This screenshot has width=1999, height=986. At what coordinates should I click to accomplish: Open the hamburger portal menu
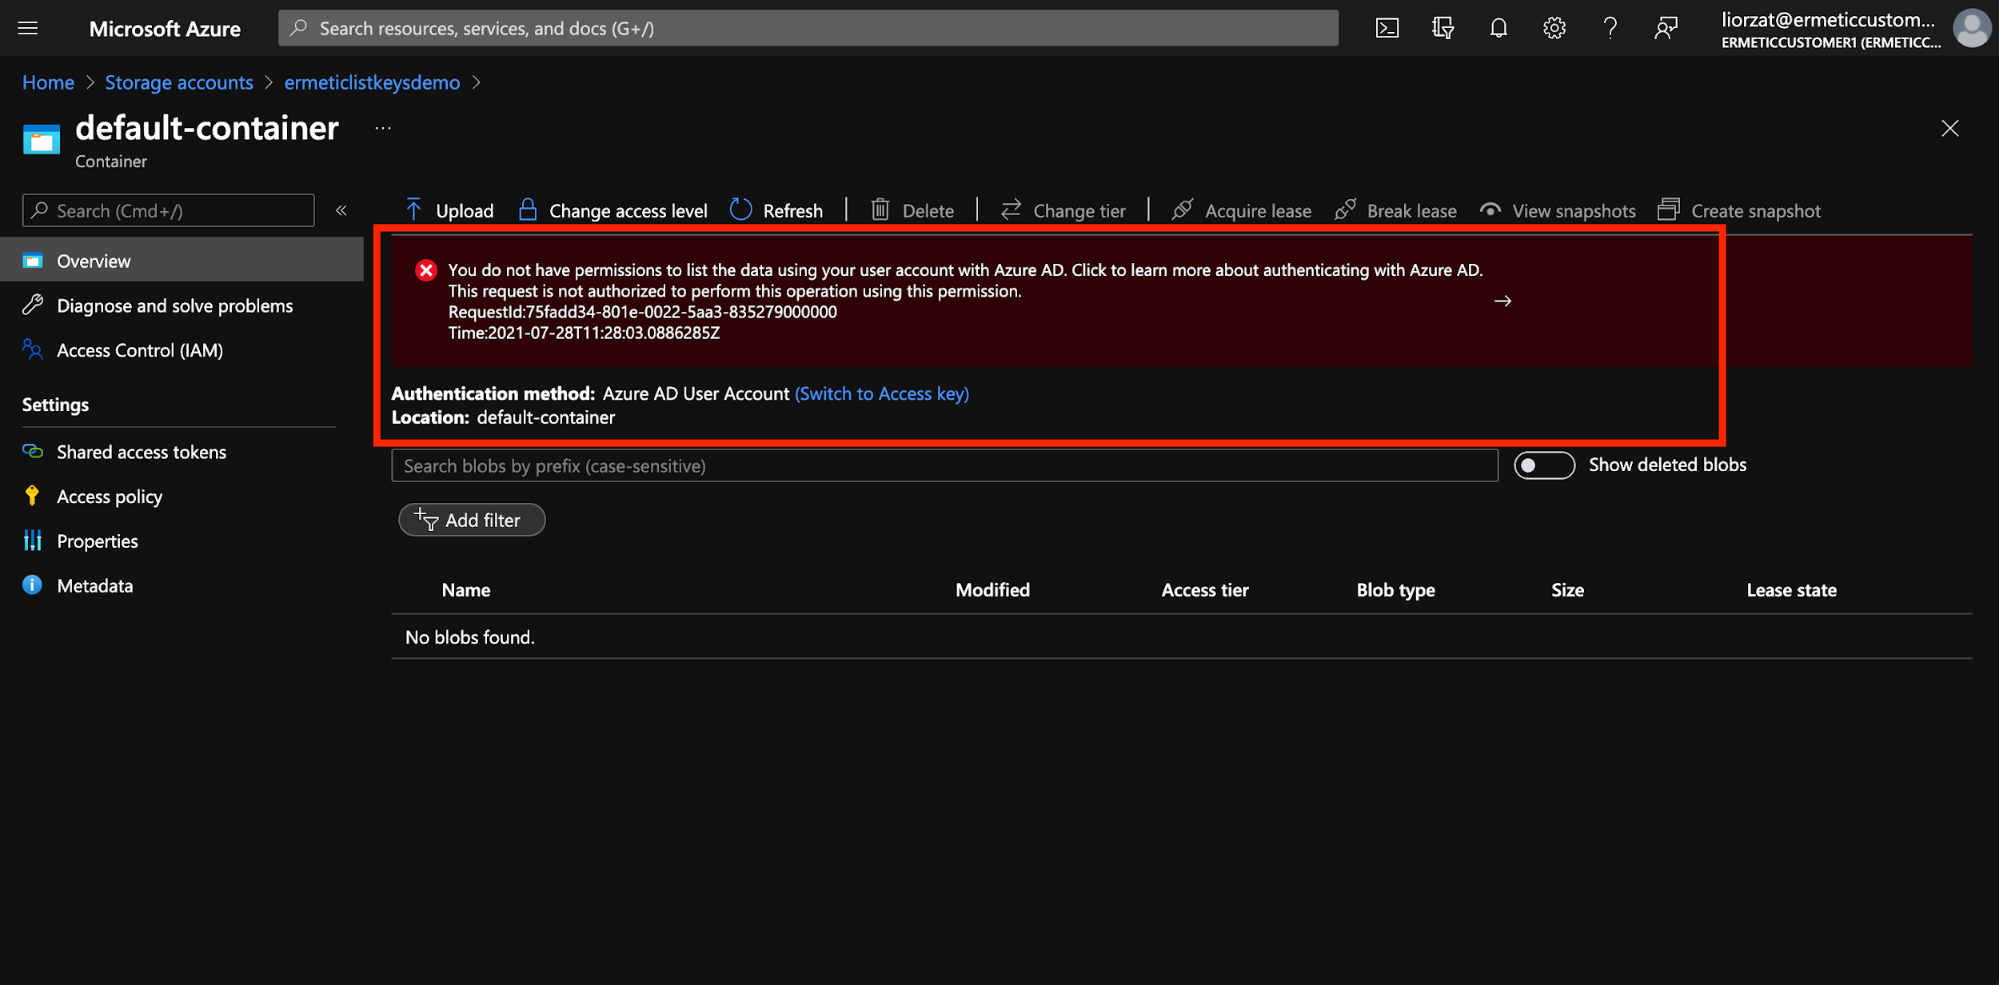point(28,28)
